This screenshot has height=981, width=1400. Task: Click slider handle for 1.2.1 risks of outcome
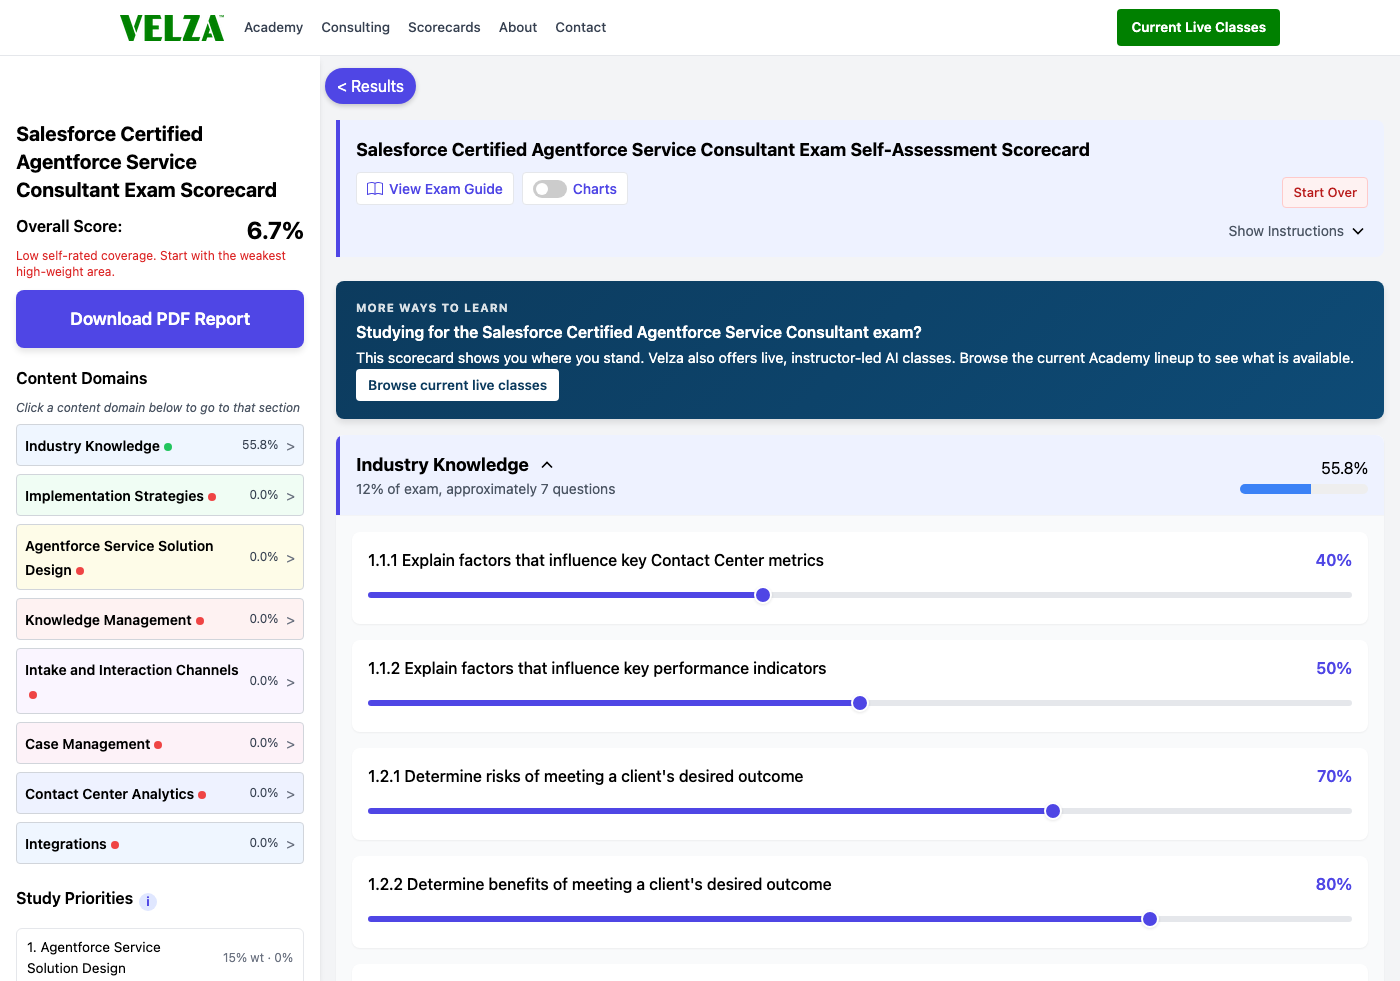pyautogui.click(x=1053, y=811)
